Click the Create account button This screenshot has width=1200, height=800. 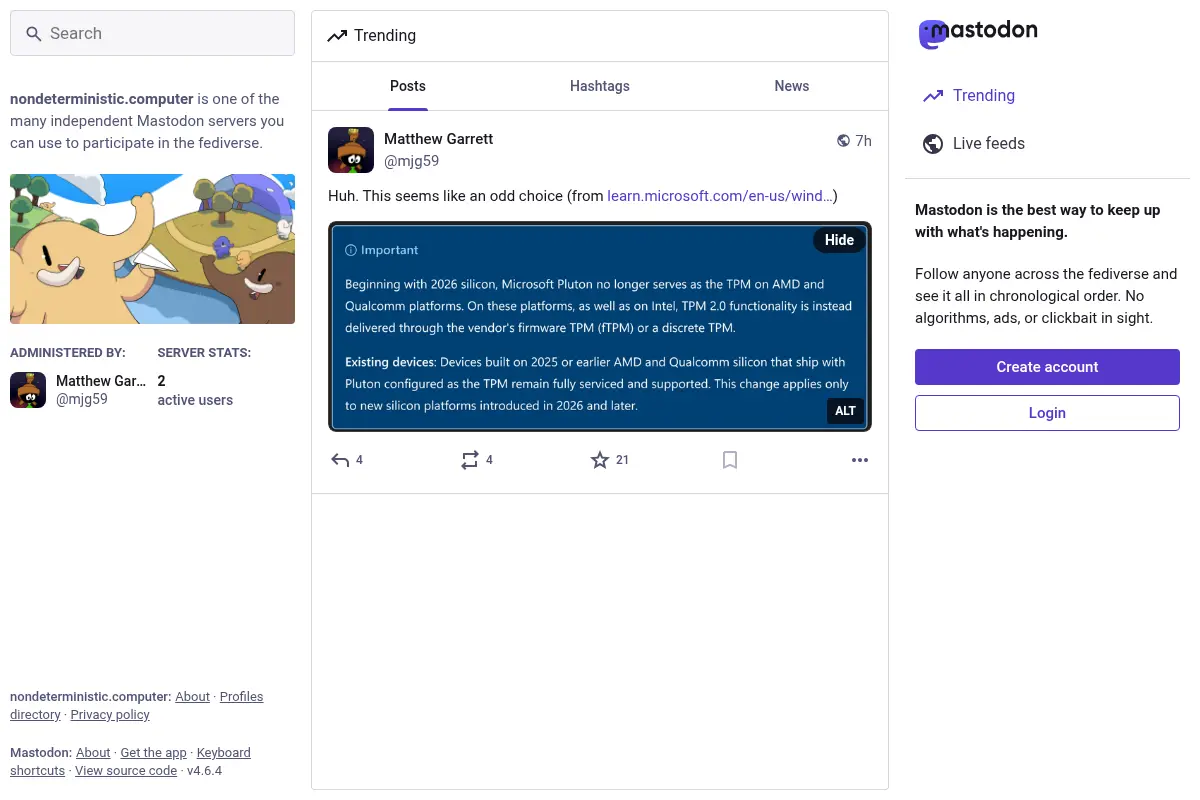point(1047,367)
